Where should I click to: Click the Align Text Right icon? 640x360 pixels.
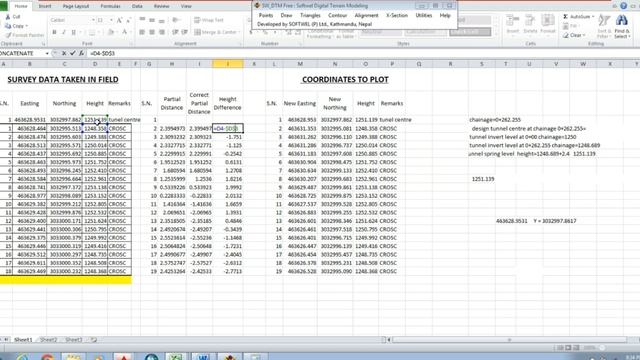(x=162, y=32)
